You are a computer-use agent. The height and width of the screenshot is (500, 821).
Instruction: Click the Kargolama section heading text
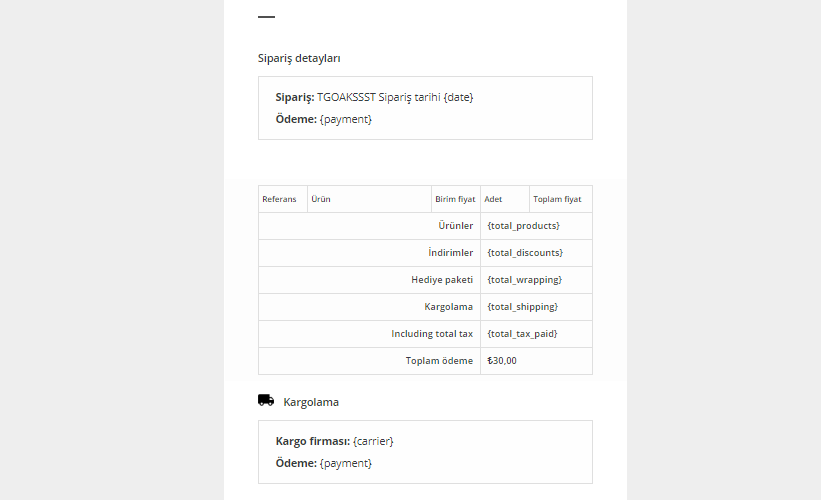tap(311, 402)
